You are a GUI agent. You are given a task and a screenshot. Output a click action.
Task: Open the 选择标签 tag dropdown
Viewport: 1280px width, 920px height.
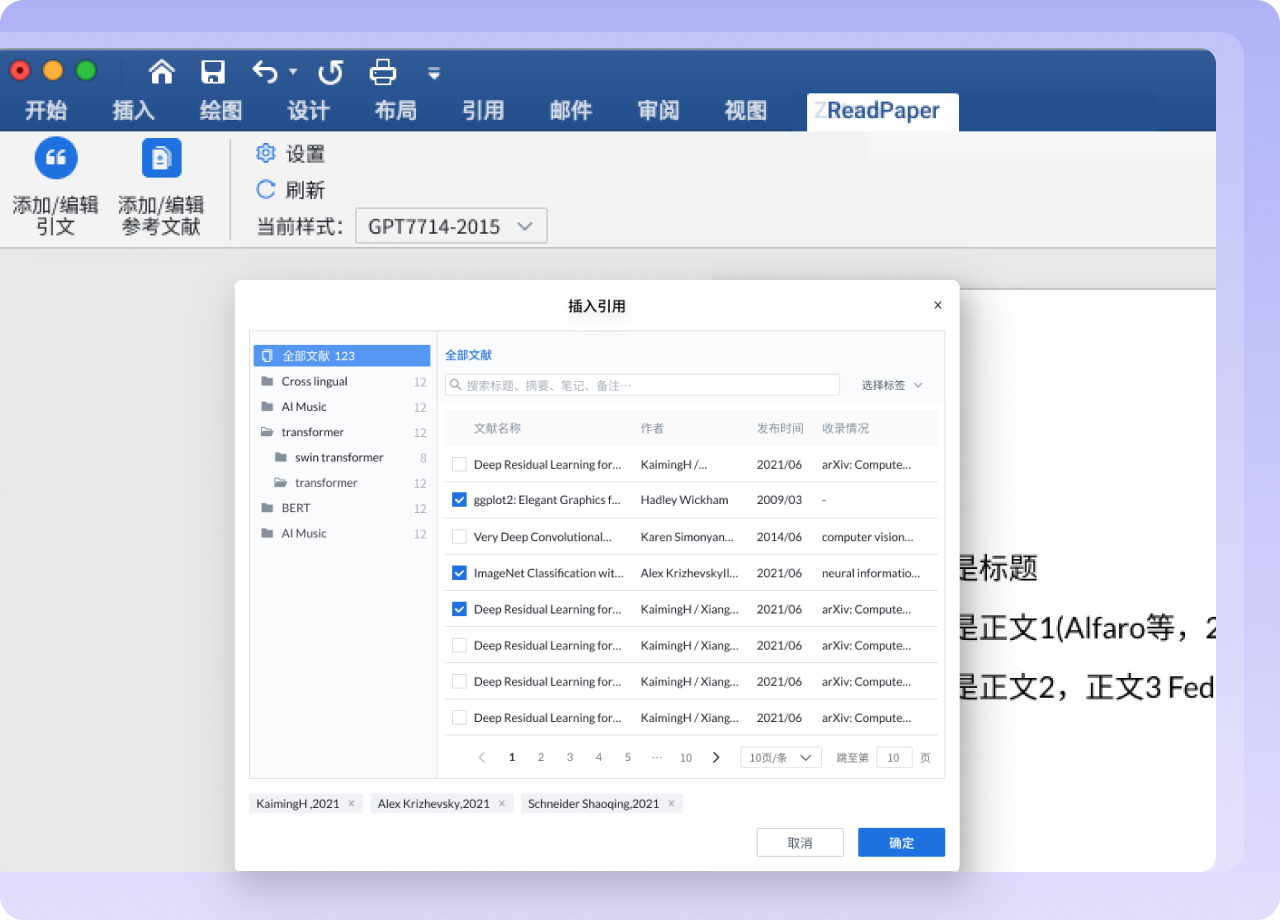(889, 384)
